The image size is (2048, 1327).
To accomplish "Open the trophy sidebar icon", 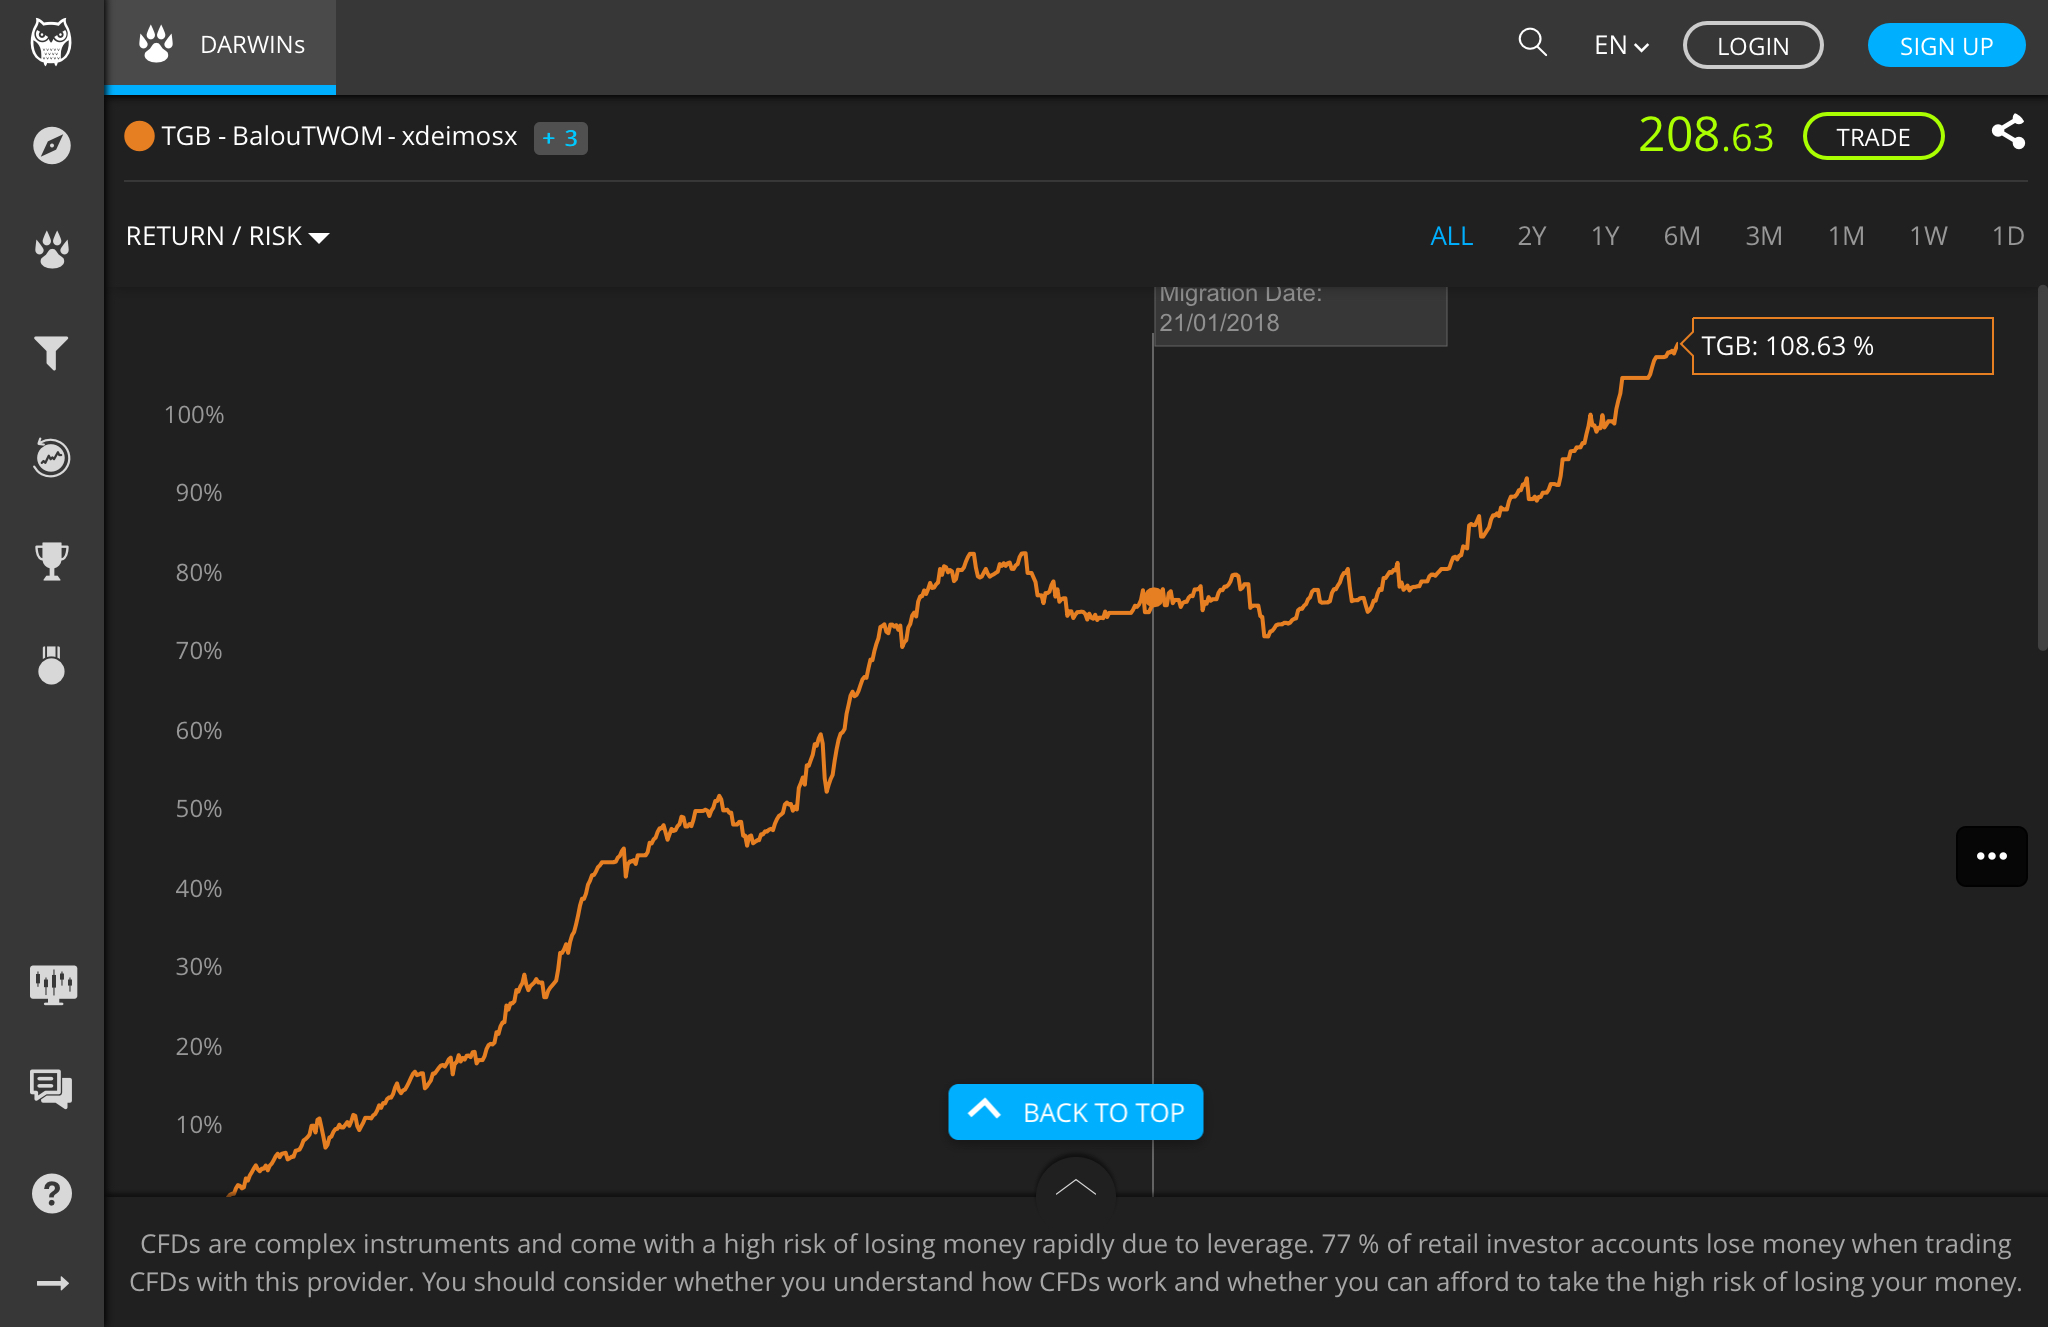I will click(52, 561).
